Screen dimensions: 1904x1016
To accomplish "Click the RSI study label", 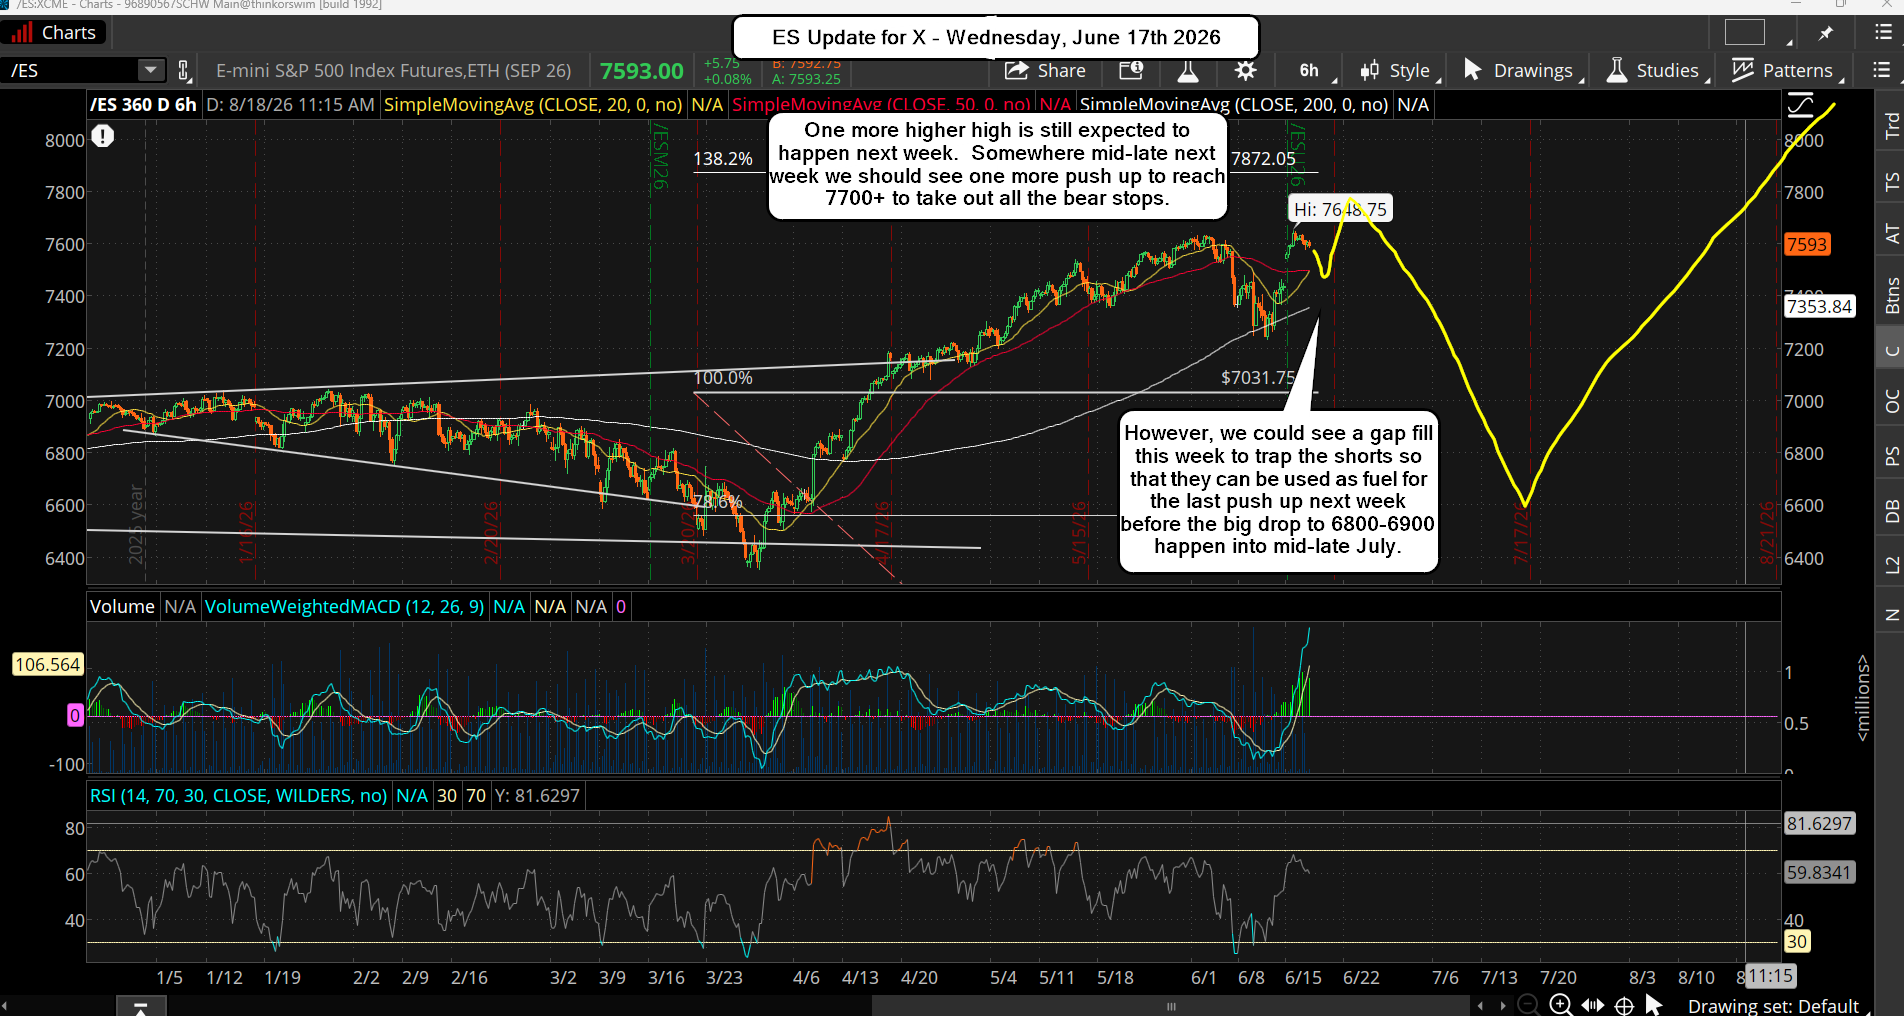I will pos(239,795).
